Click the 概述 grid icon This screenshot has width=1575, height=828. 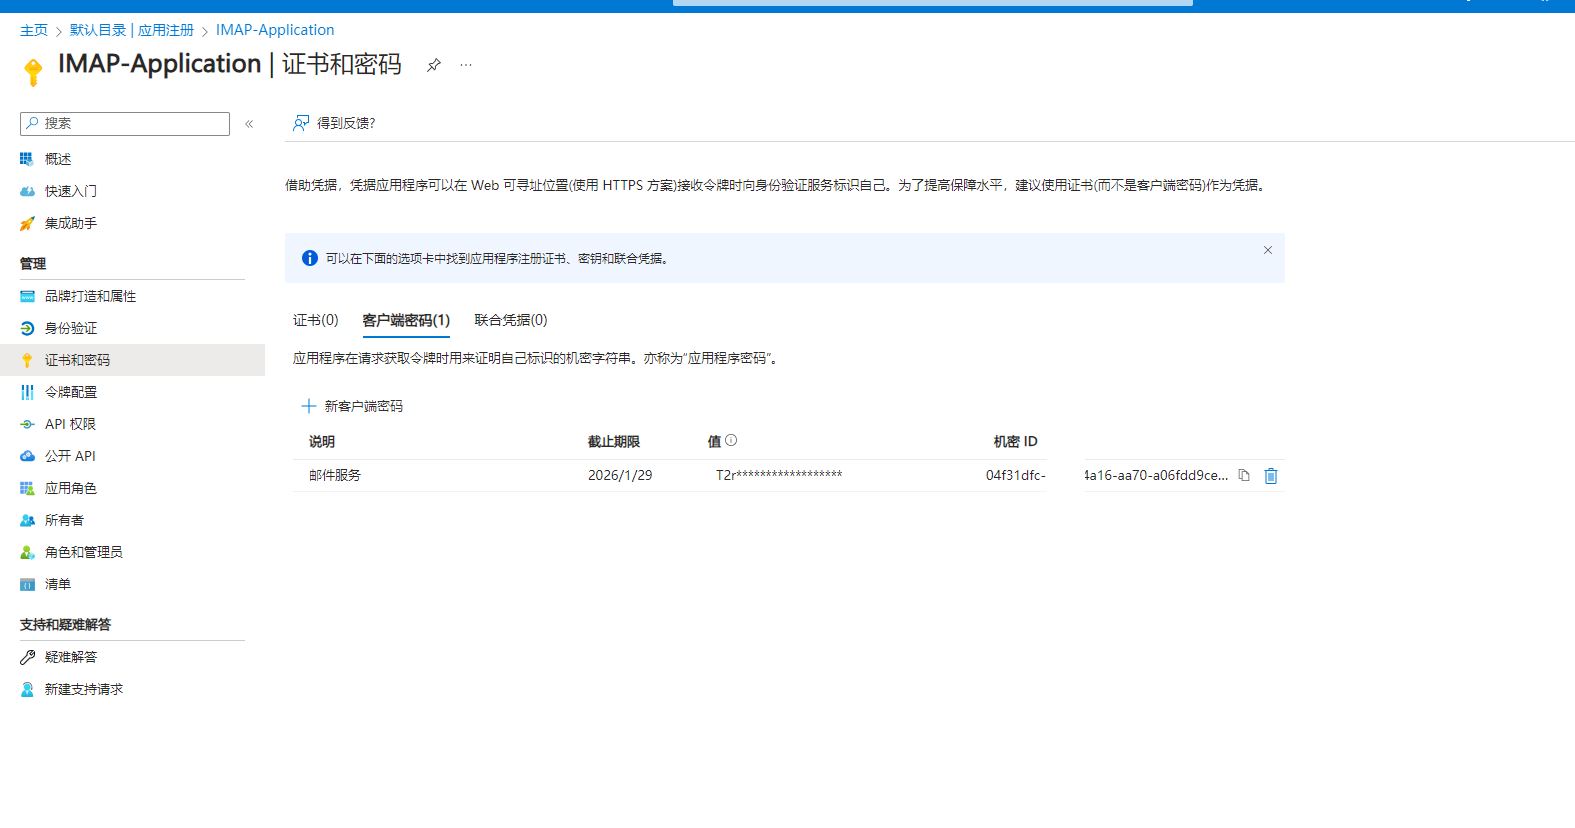27,159
